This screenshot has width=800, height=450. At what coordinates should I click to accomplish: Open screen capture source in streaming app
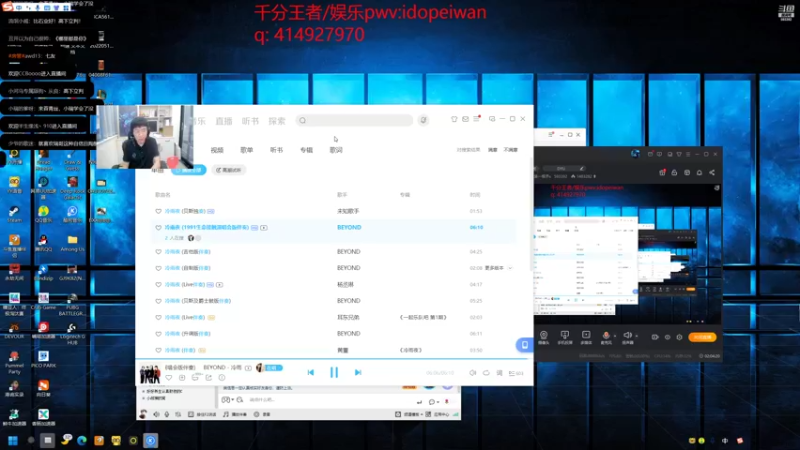coord(565,337)
